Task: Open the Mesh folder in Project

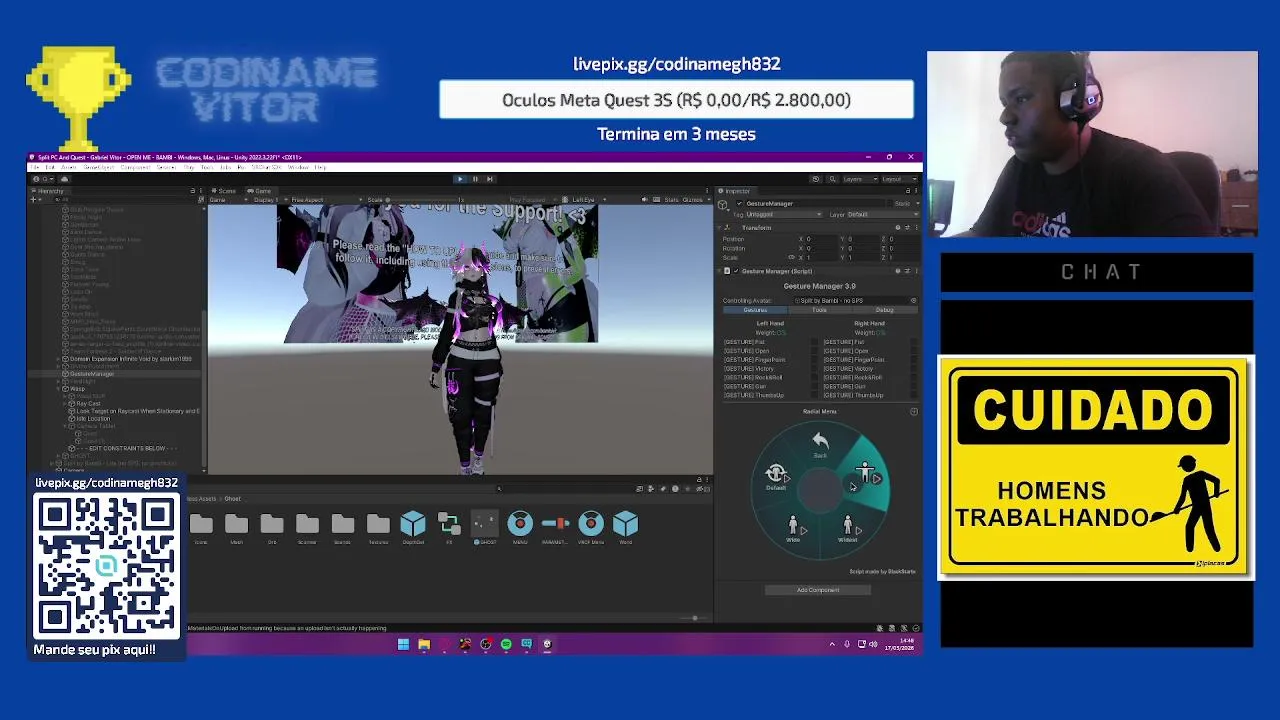Action: click(236, 527)
